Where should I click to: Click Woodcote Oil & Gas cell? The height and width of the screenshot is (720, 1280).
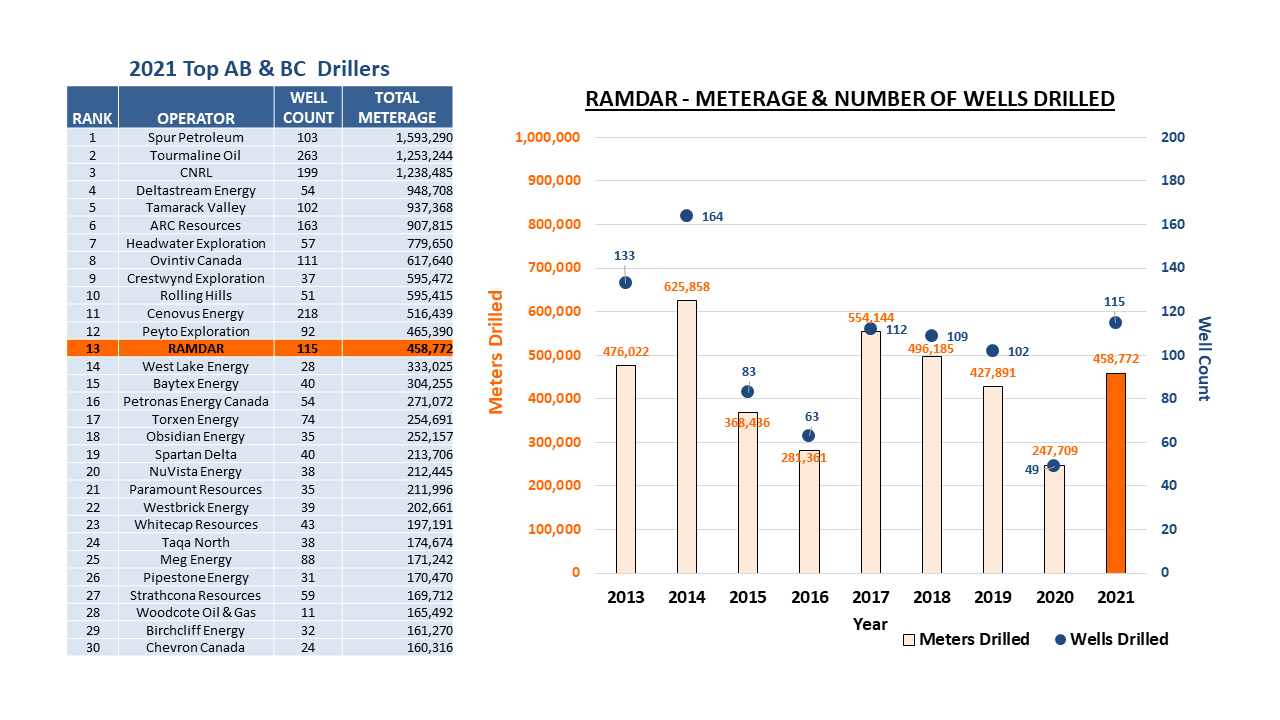coord(196,612)
